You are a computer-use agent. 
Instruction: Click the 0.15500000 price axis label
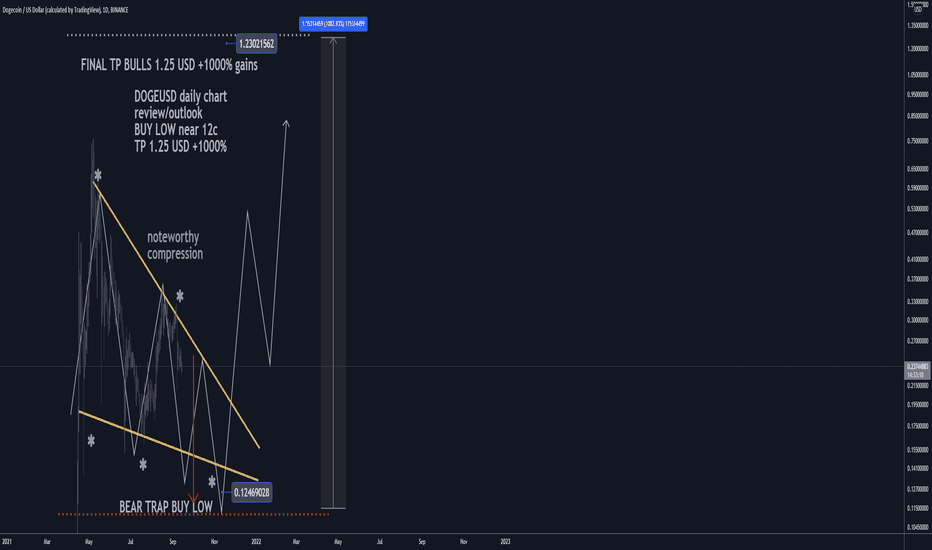(x=918, y=450)
